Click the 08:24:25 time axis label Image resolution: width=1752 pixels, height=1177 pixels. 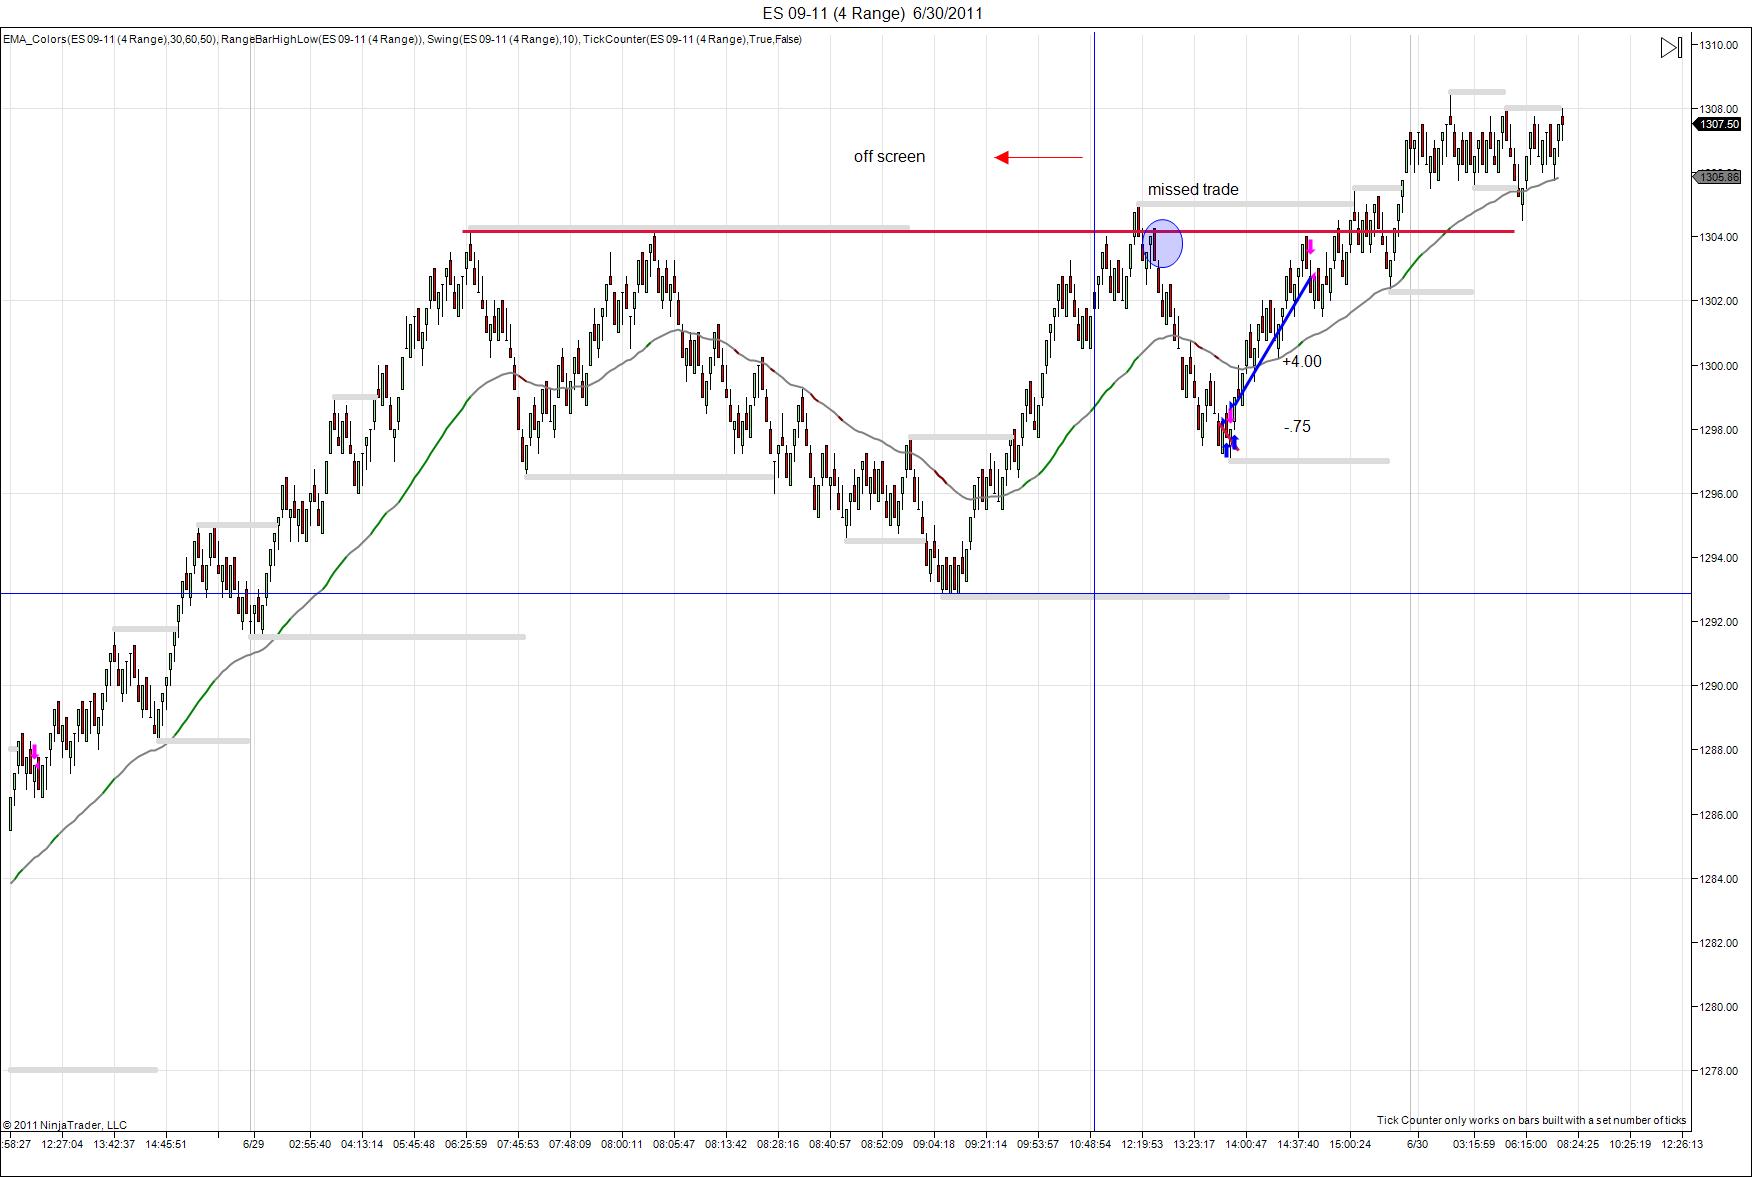coord(1578,1144)
